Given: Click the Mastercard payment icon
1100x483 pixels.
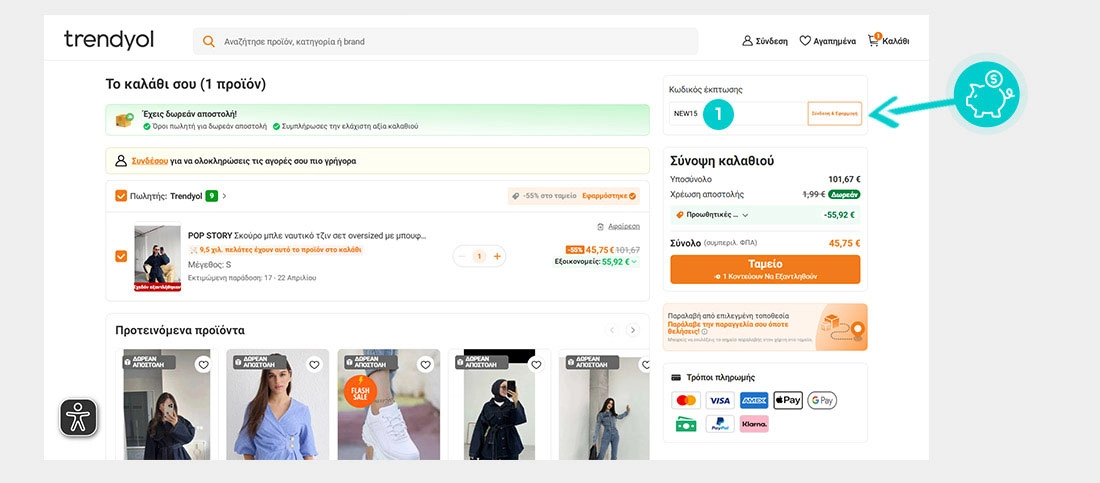Looking at the screenshot, I should click(x=686, y=400).
